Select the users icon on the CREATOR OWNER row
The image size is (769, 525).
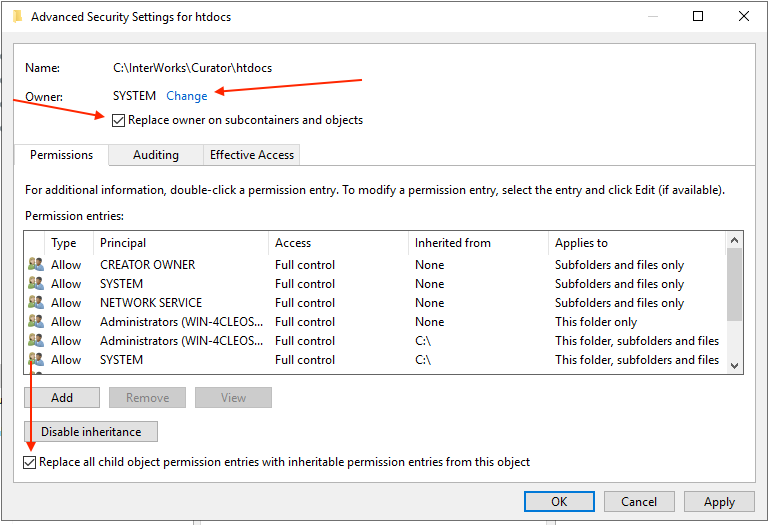coord(36,264)
